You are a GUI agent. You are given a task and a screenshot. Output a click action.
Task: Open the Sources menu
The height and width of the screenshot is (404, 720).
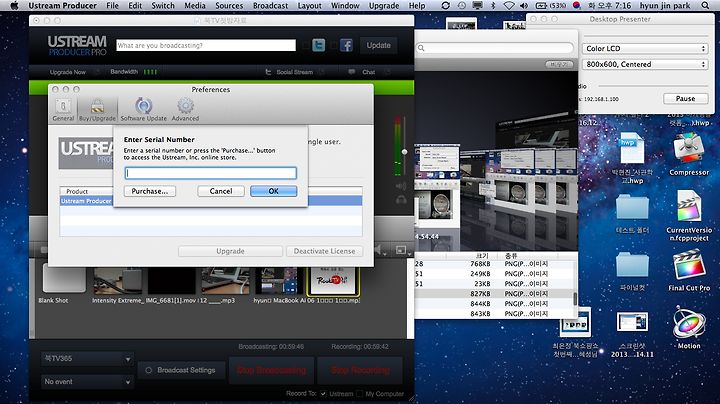[x=229, y=6]
